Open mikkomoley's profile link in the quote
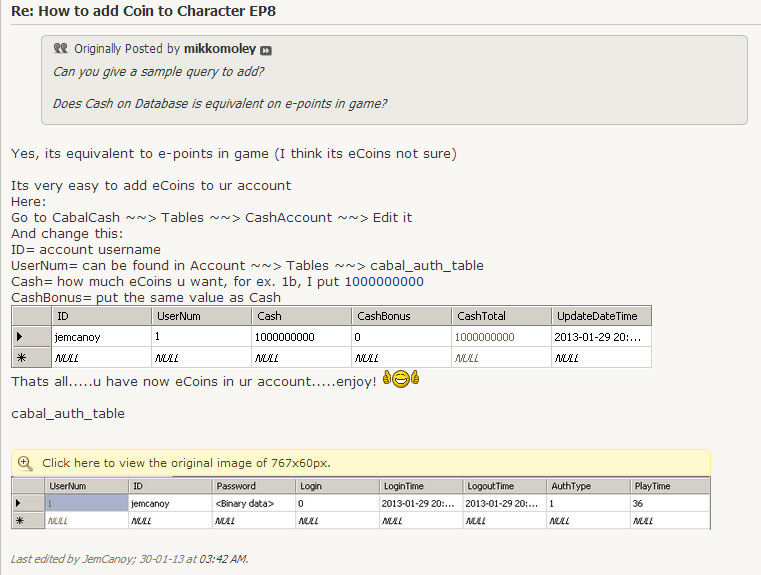Screen dimensions: 761x575 tap(220, 48)
